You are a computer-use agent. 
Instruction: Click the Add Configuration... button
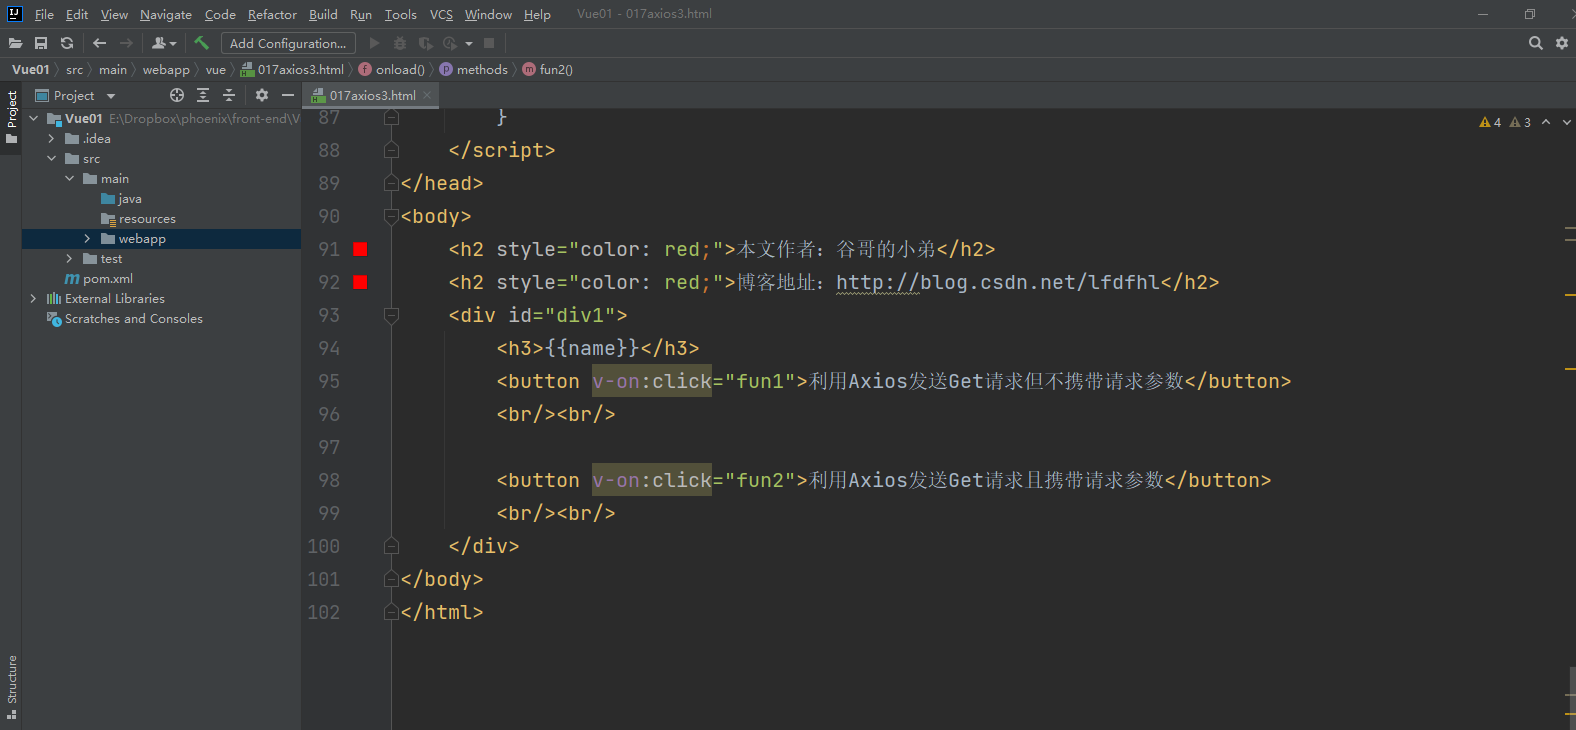pyautogui.click(x=288, y=43)
